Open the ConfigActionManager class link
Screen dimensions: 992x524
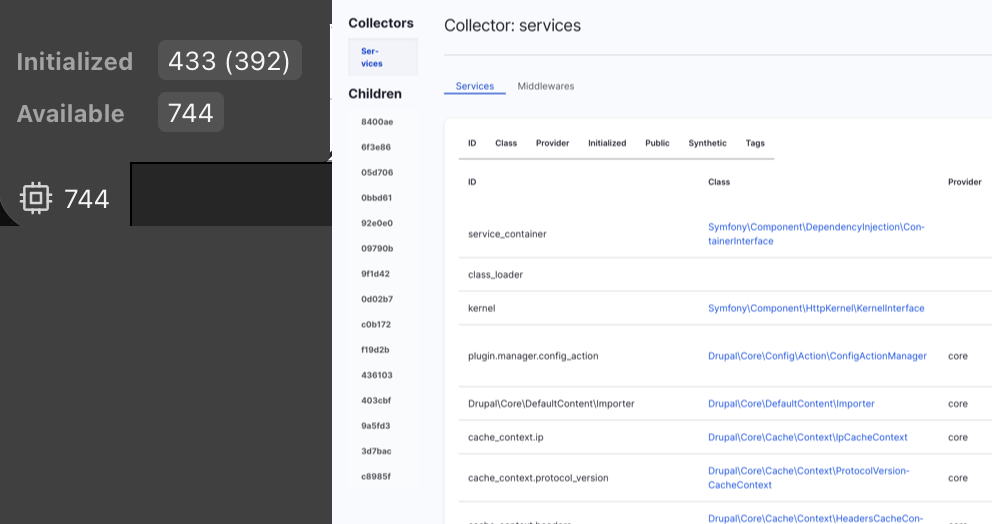(x=816, y=356)
